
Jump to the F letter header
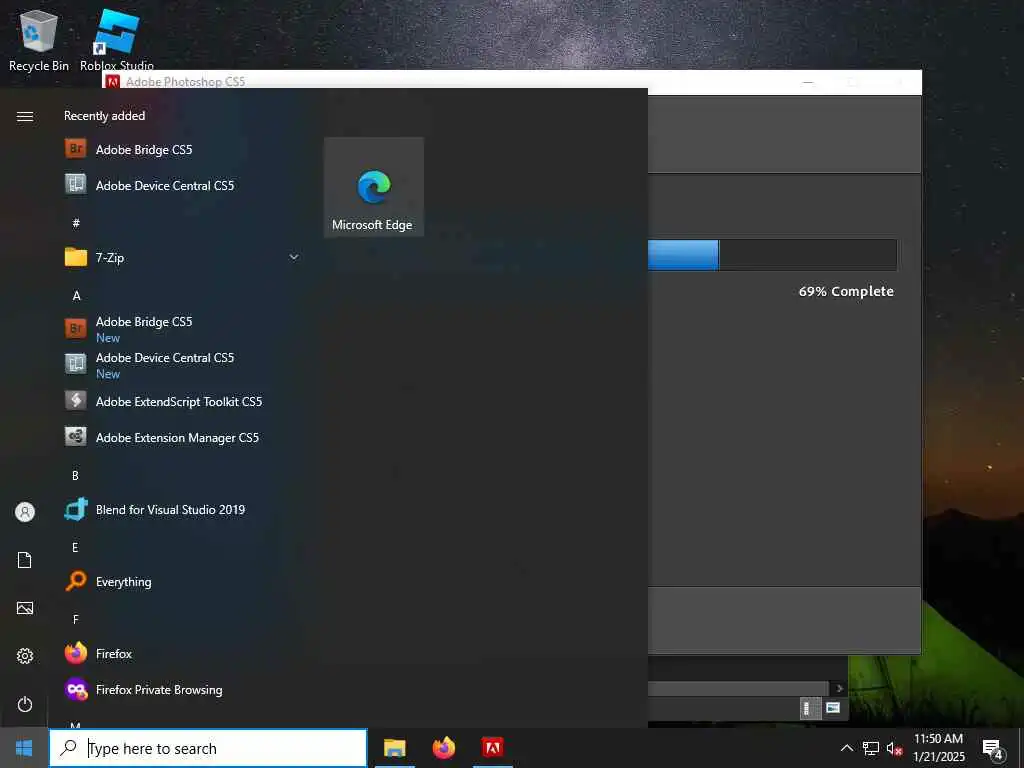click(76, 619)
